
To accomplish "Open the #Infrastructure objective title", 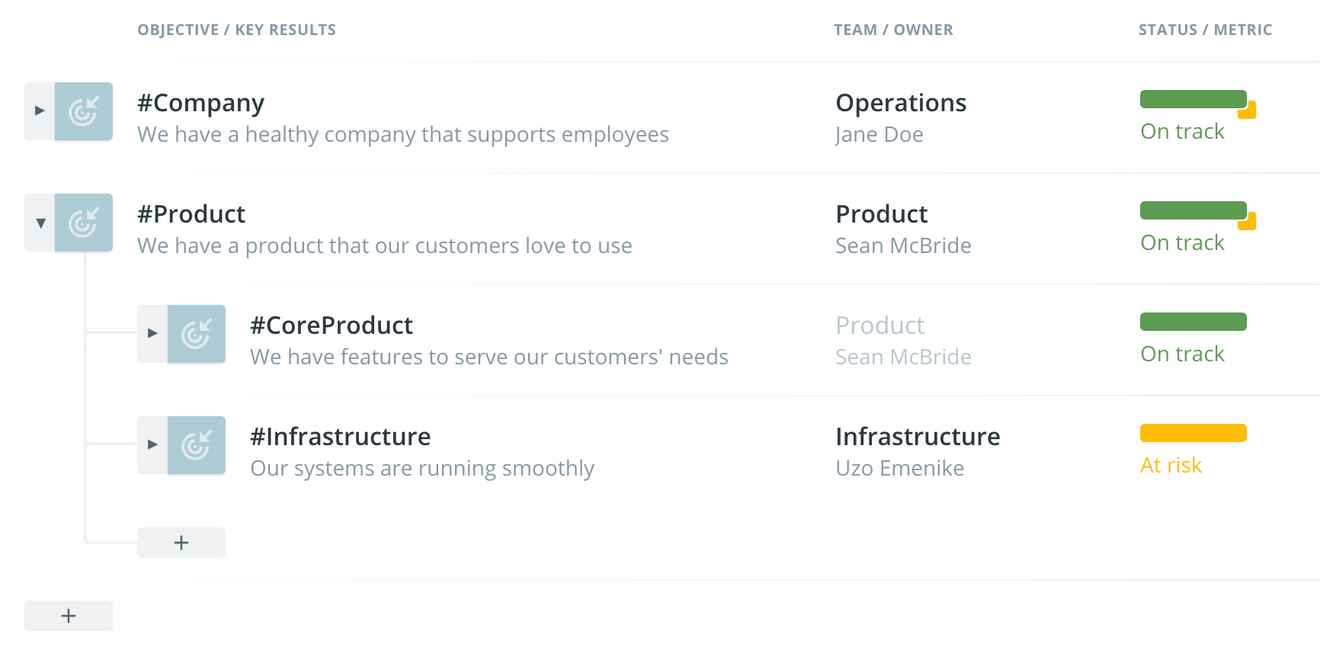I will (x=340, y=436).
